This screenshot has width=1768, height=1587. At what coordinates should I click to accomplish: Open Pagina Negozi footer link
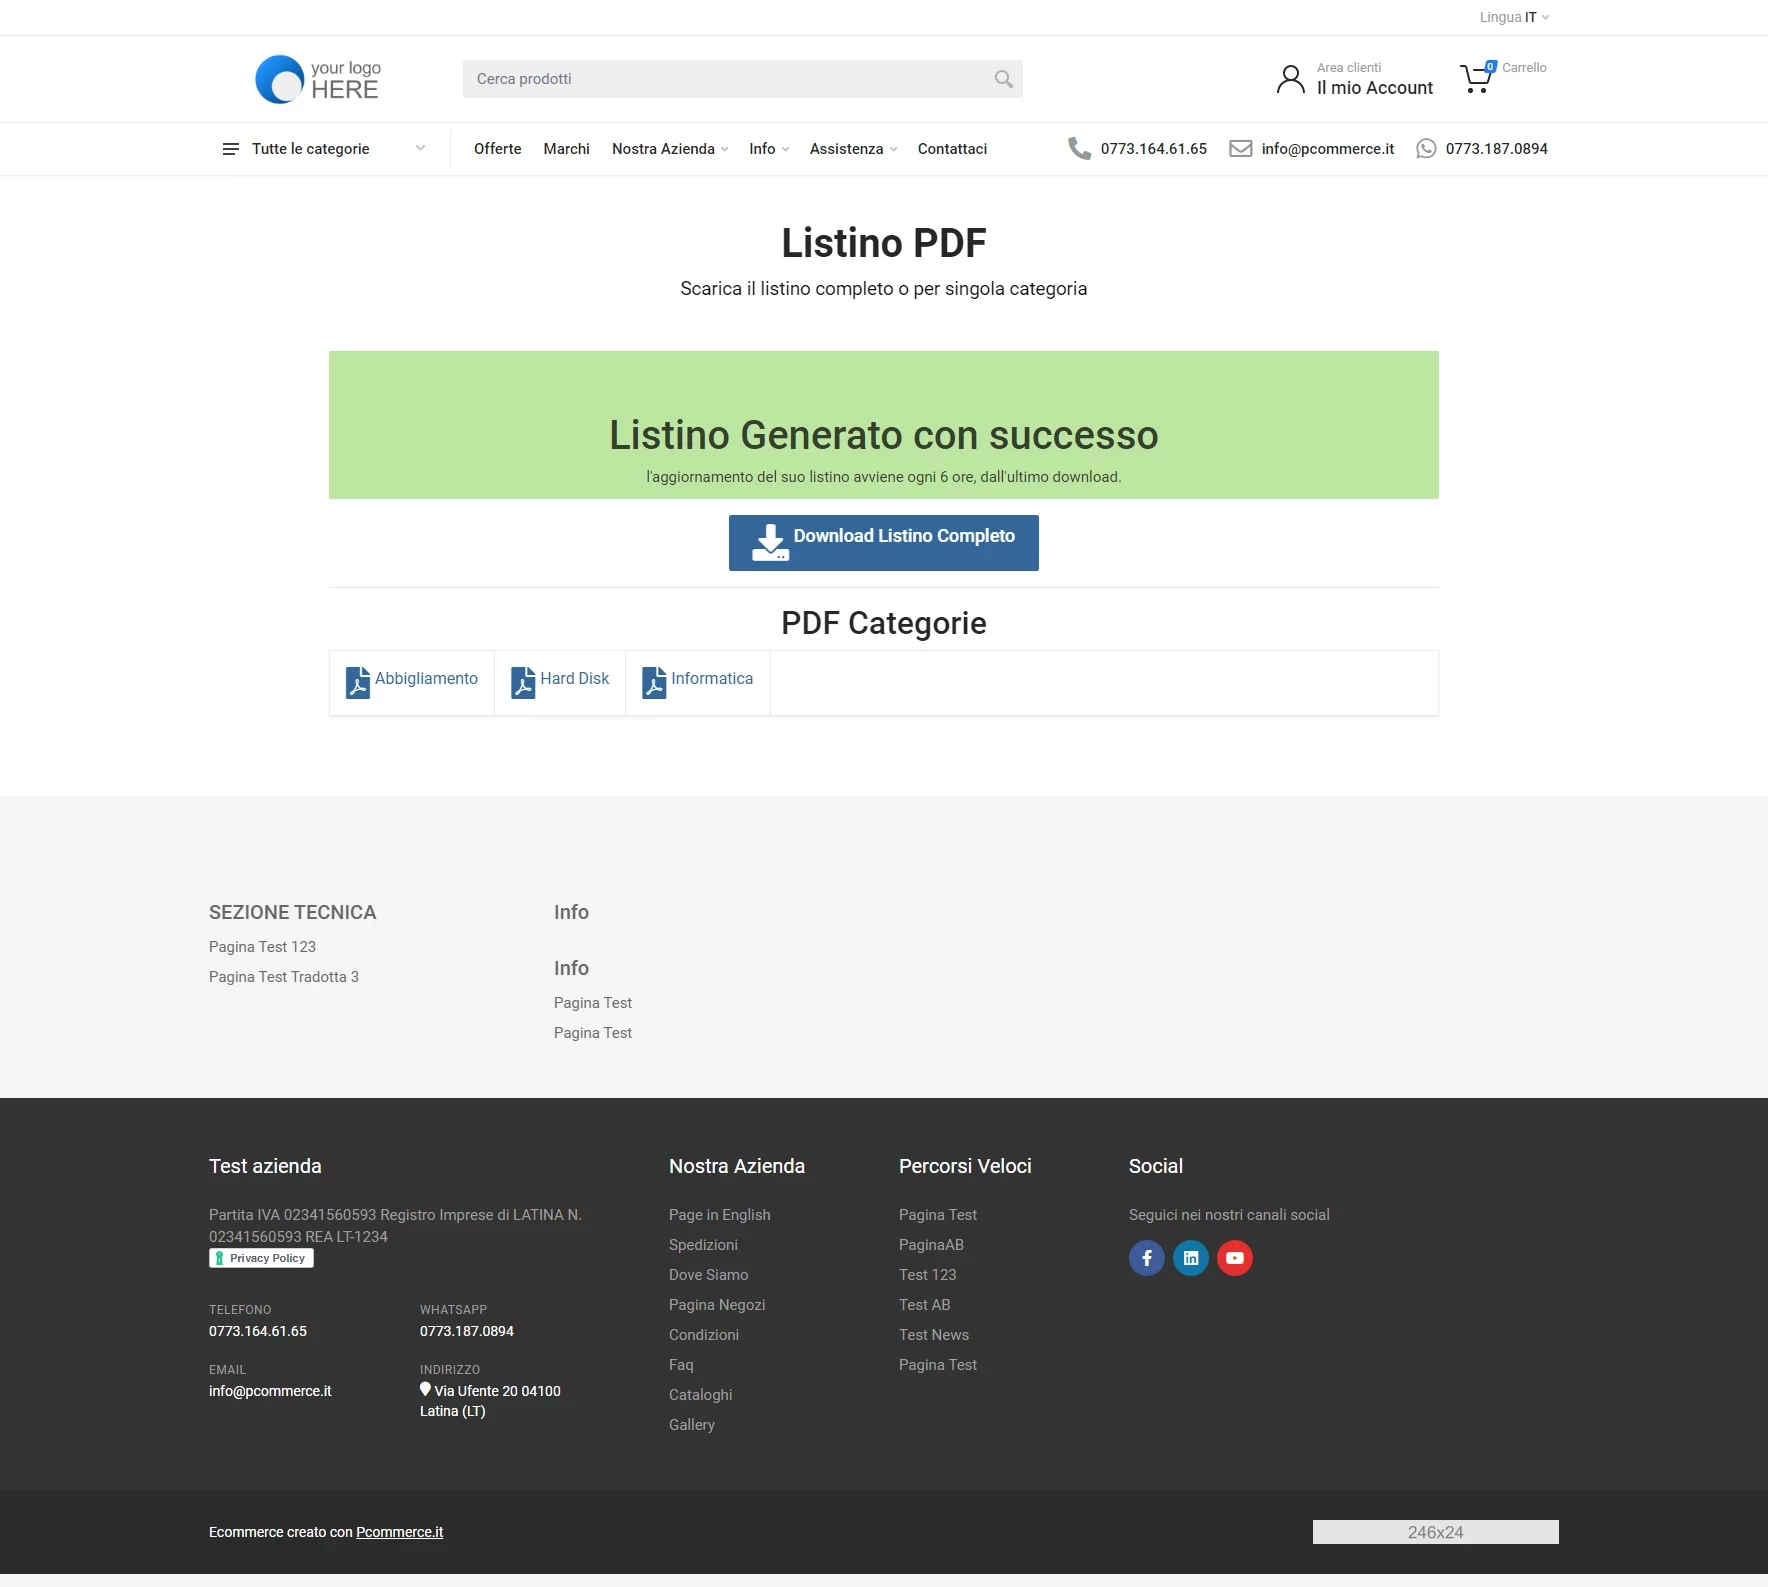pos(717,1305)
